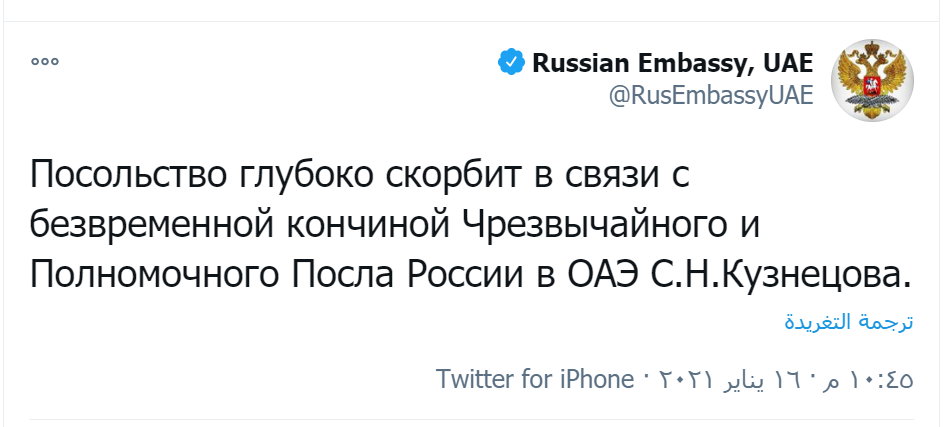Click the word "Посольство" in the tweet
Screen dimensions: 947x427
click(x=131, y=176)
